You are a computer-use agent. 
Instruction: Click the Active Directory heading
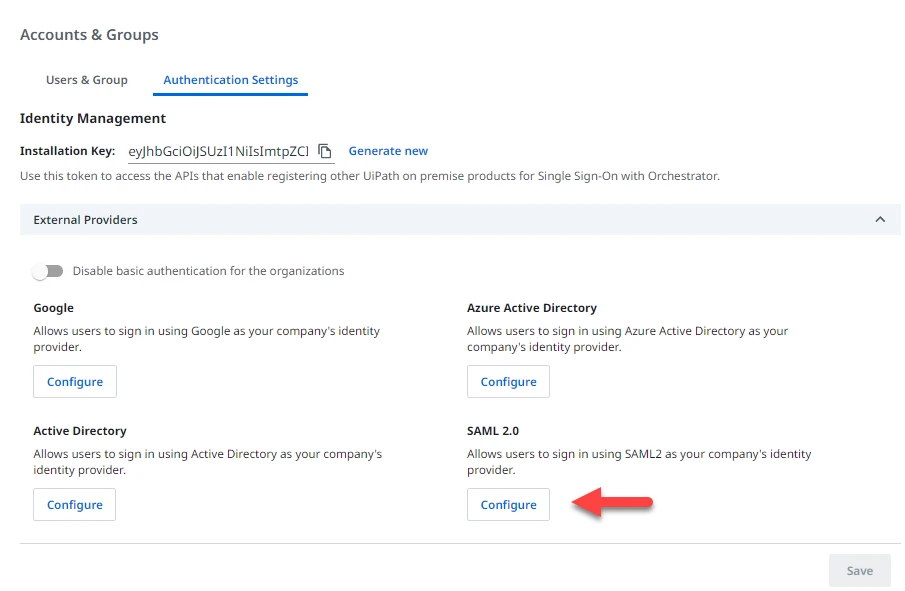80,431
